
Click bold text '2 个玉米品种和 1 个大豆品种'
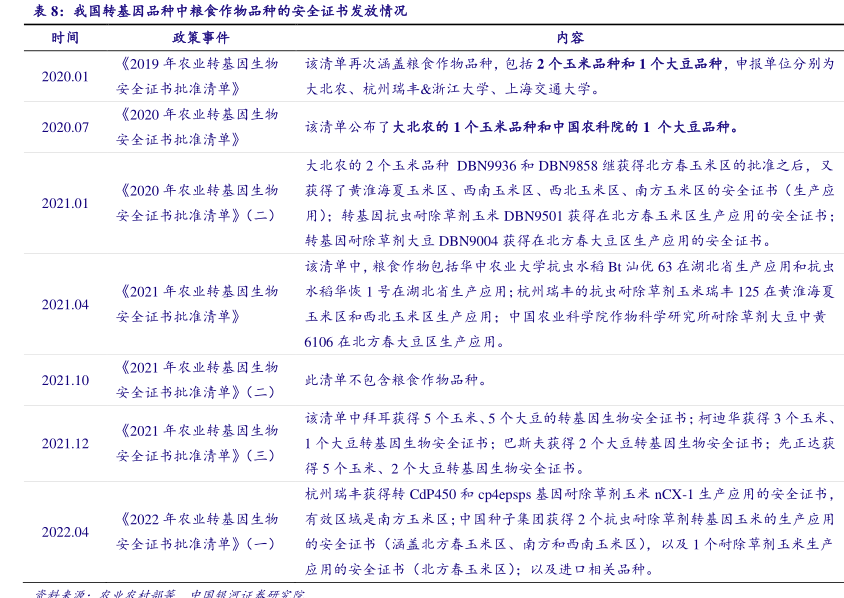(629, 63)
